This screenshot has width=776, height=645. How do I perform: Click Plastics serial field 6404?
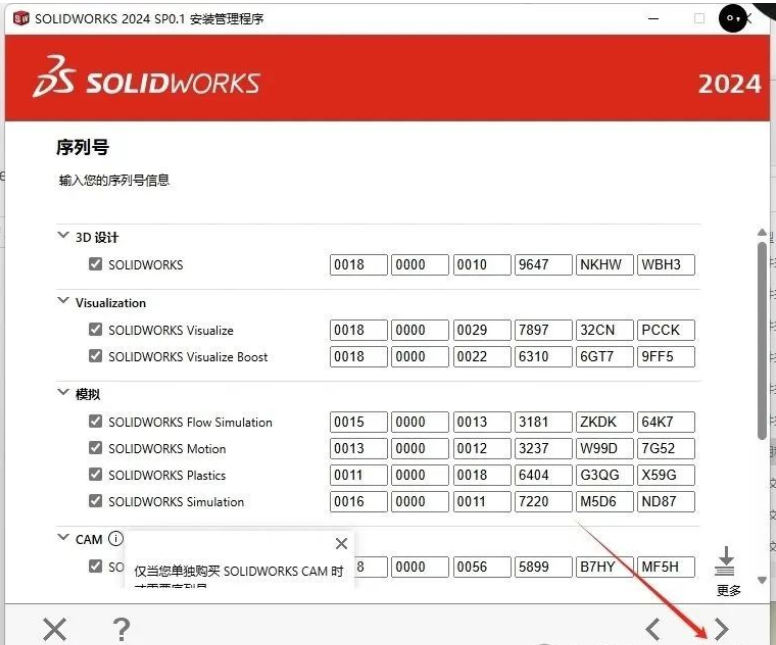543,475
